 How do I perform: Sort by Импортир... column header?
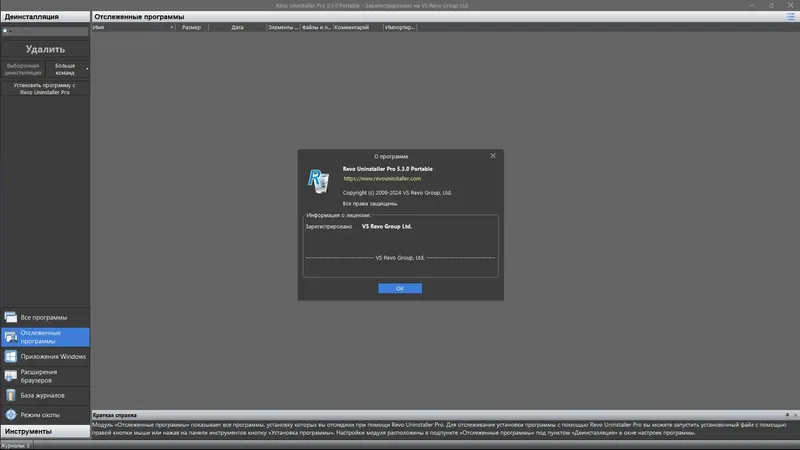click(400, 28)
